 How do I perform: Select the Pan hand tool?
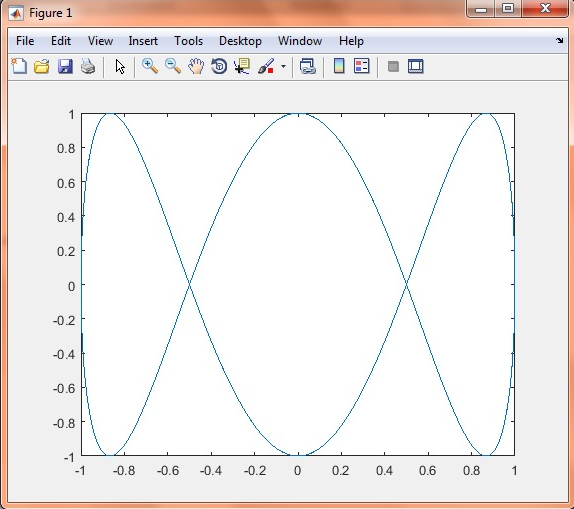point(196,66)
